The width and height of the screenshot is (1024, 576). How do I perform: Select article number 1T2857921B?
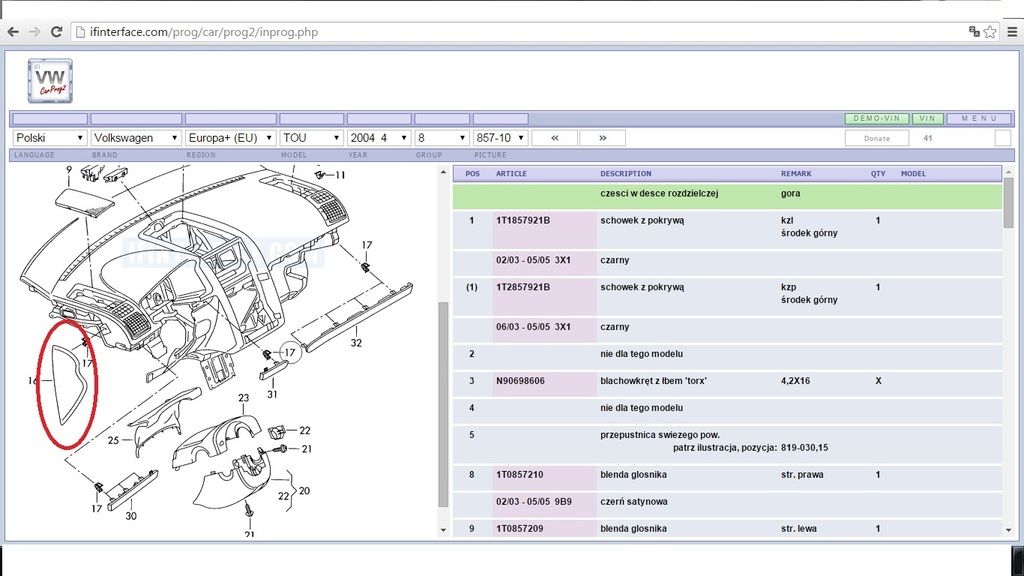tap(522, 287)
